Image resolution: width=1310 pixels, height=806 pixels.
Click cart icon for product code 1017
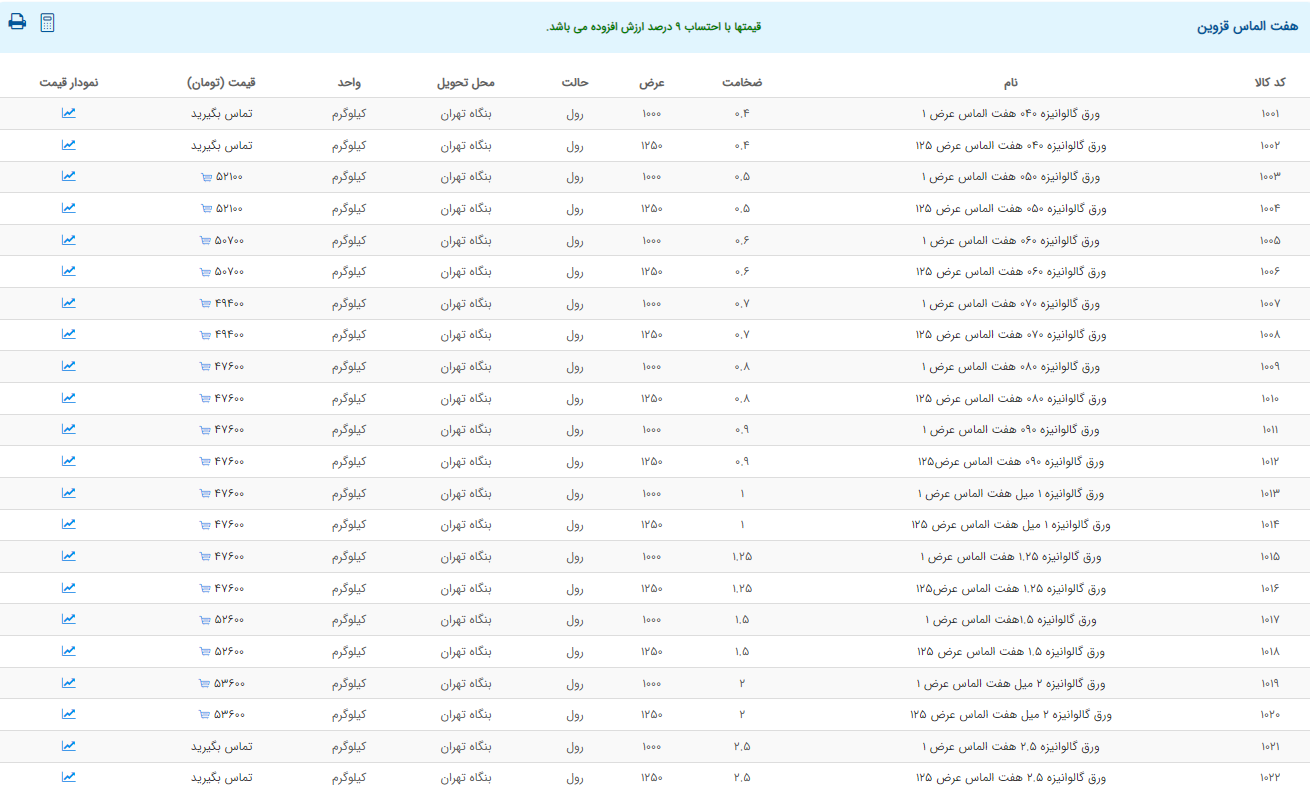click(x=205, y=620)
